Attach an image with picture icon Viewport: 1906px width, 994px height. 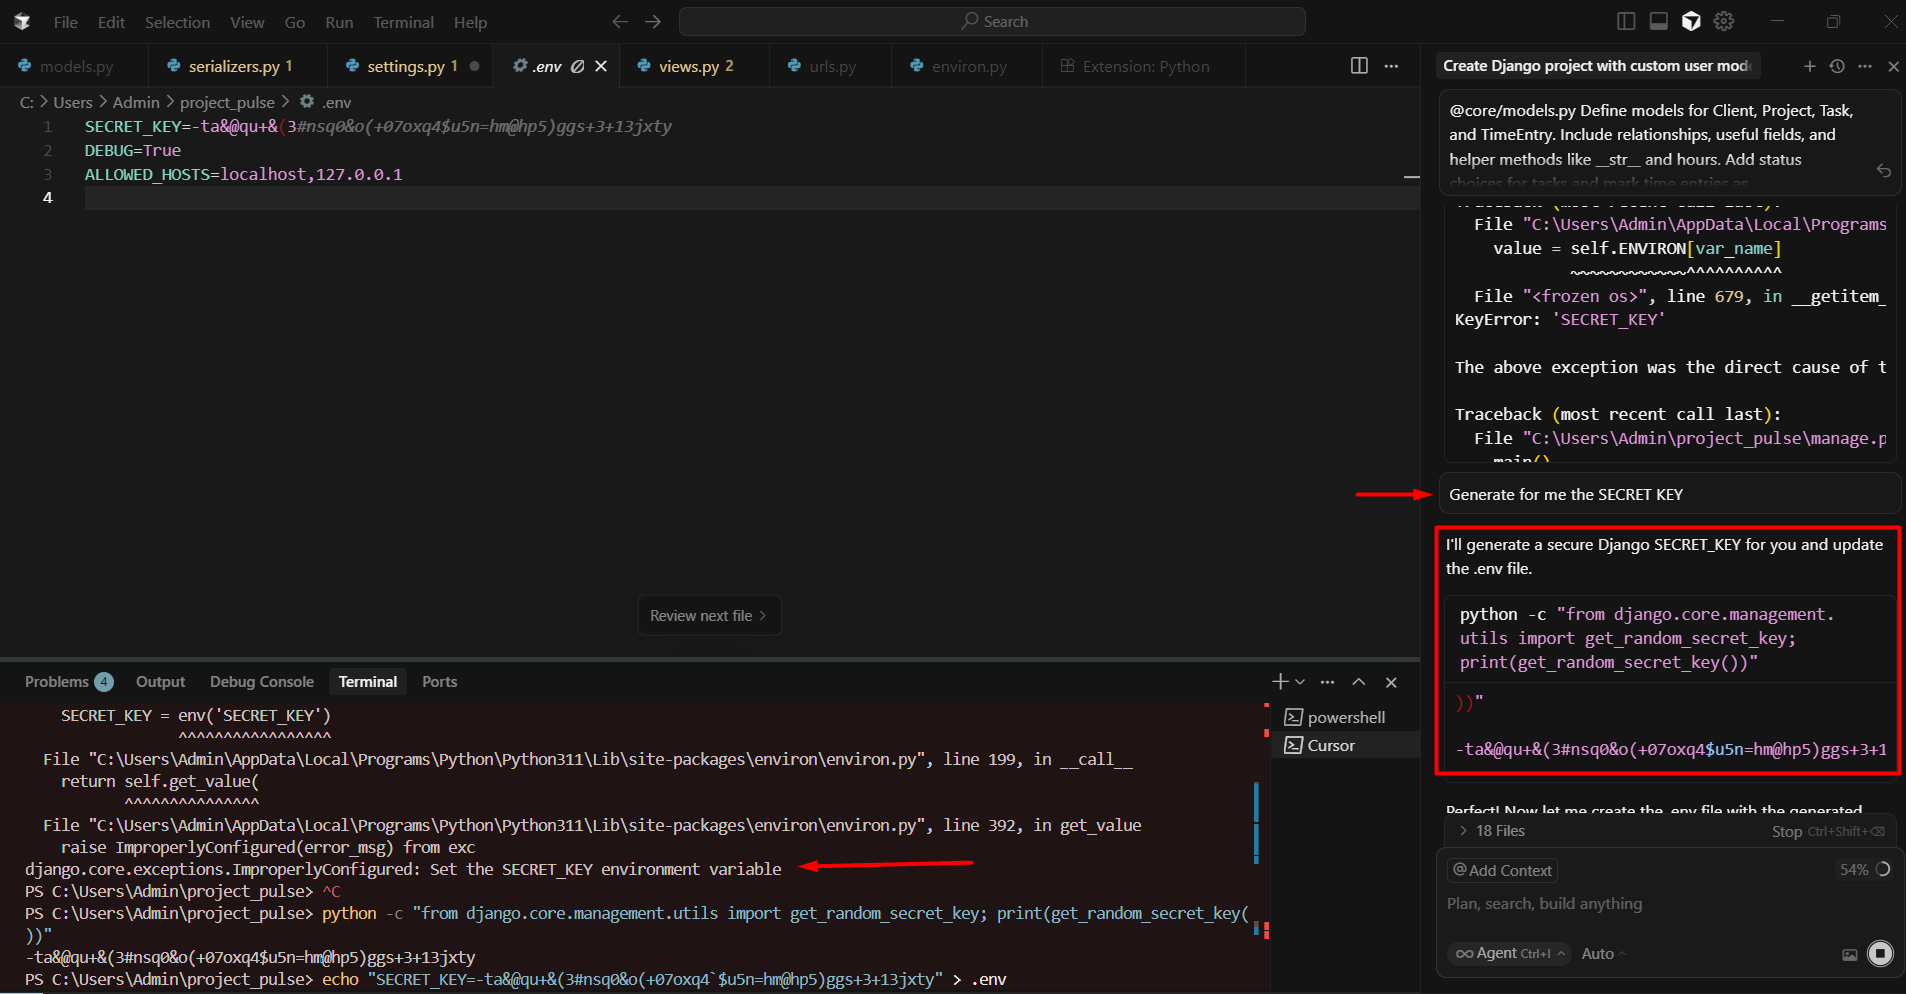1849,954
